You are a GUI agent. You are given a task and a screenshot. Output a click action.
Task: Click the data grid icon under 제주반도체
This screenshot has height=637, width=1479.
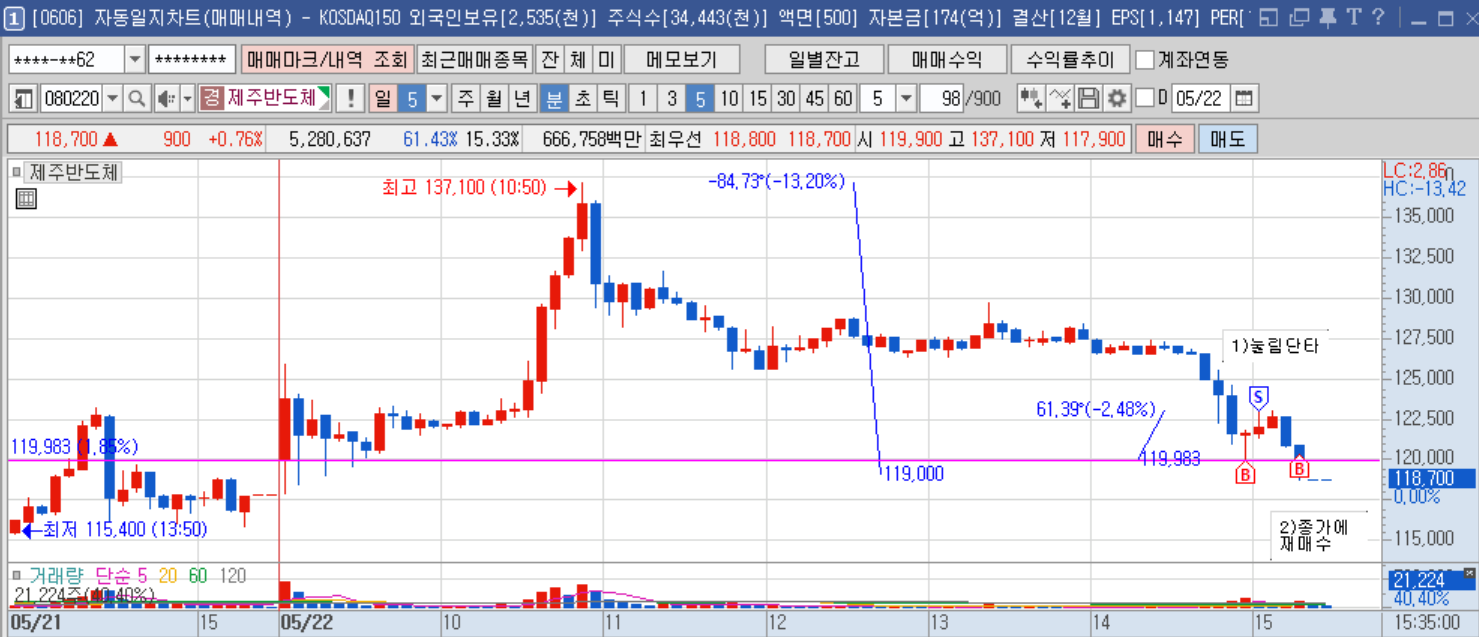click(x=26, y=199)
